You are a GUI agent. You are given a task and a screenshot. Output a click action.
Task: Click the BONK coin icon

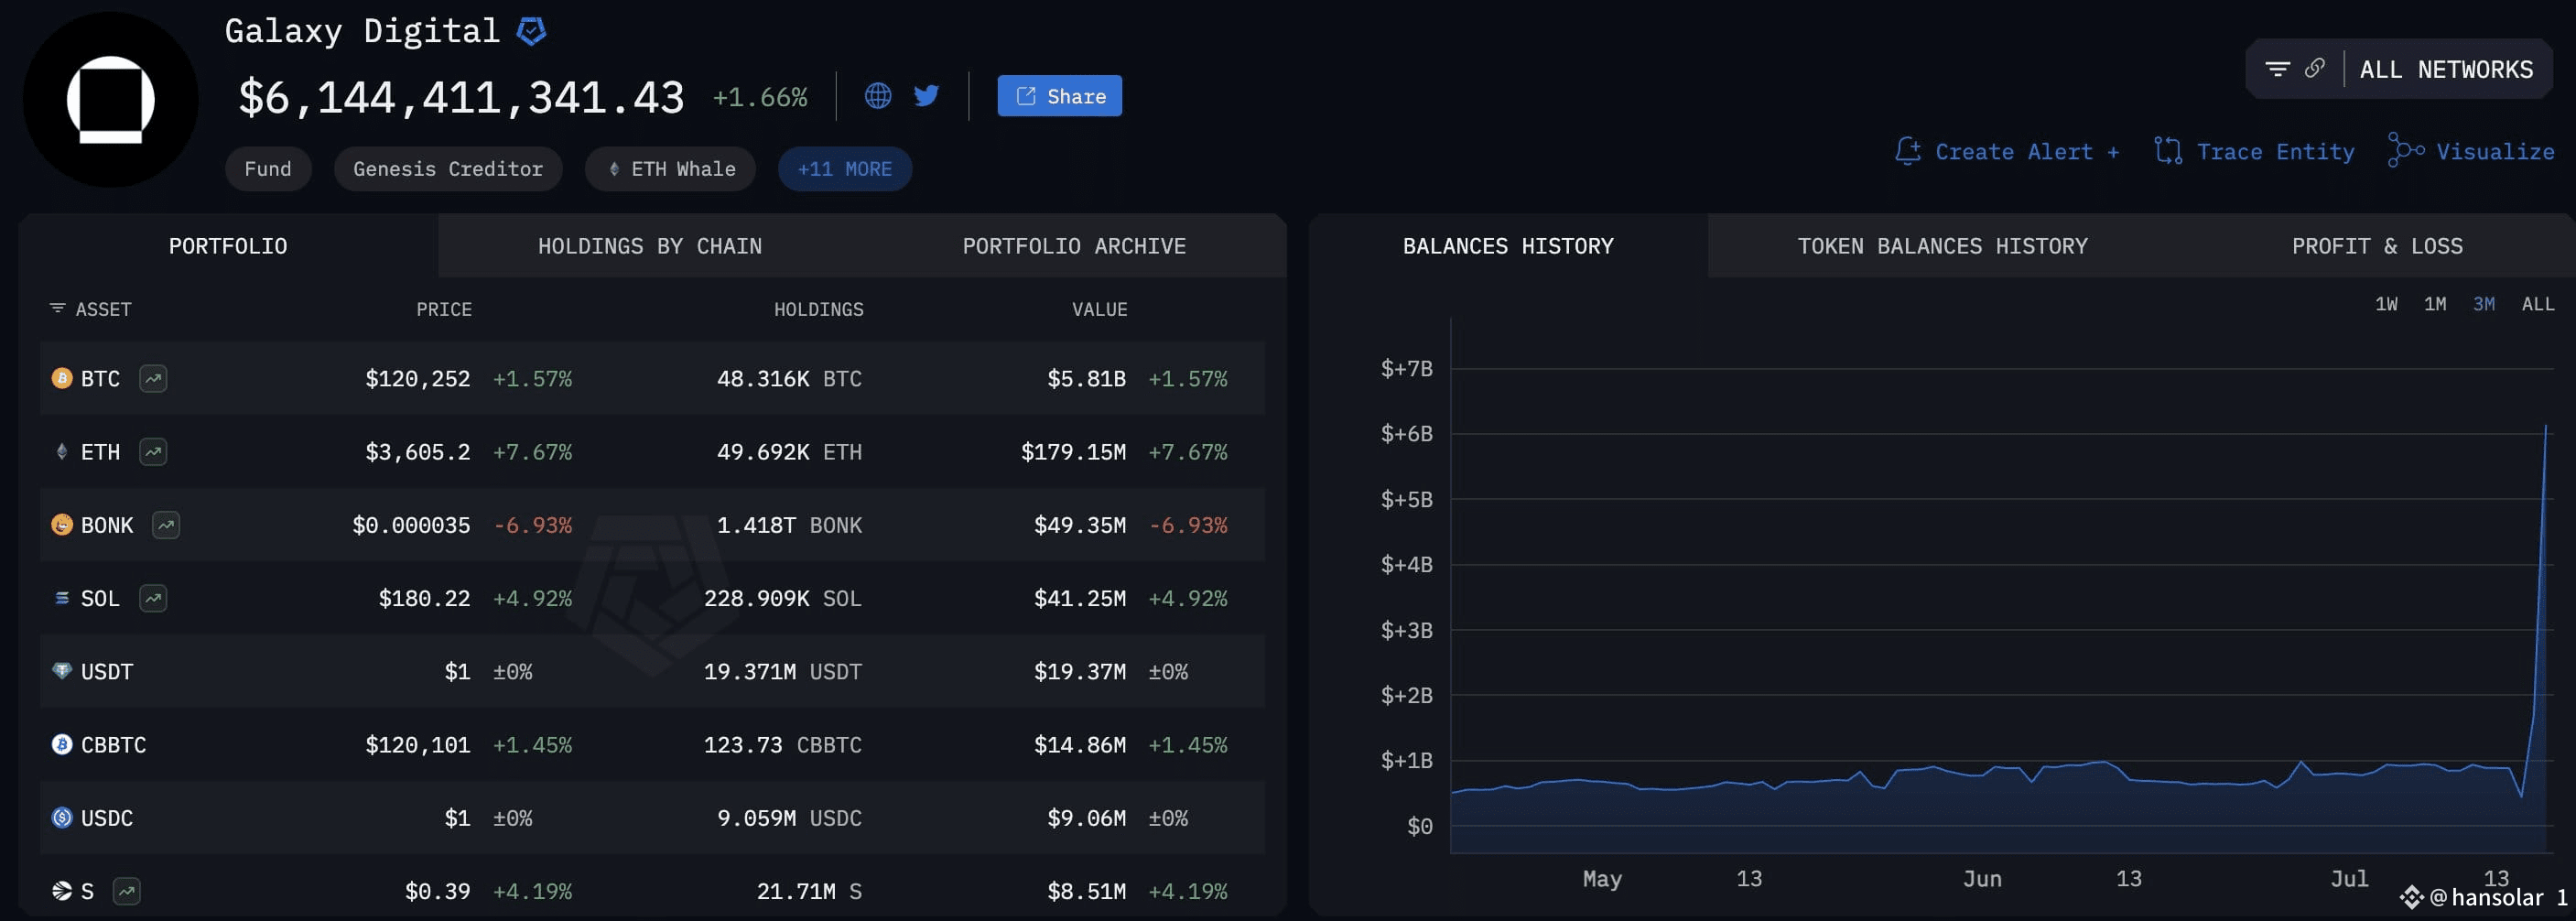tap(62, 525)
